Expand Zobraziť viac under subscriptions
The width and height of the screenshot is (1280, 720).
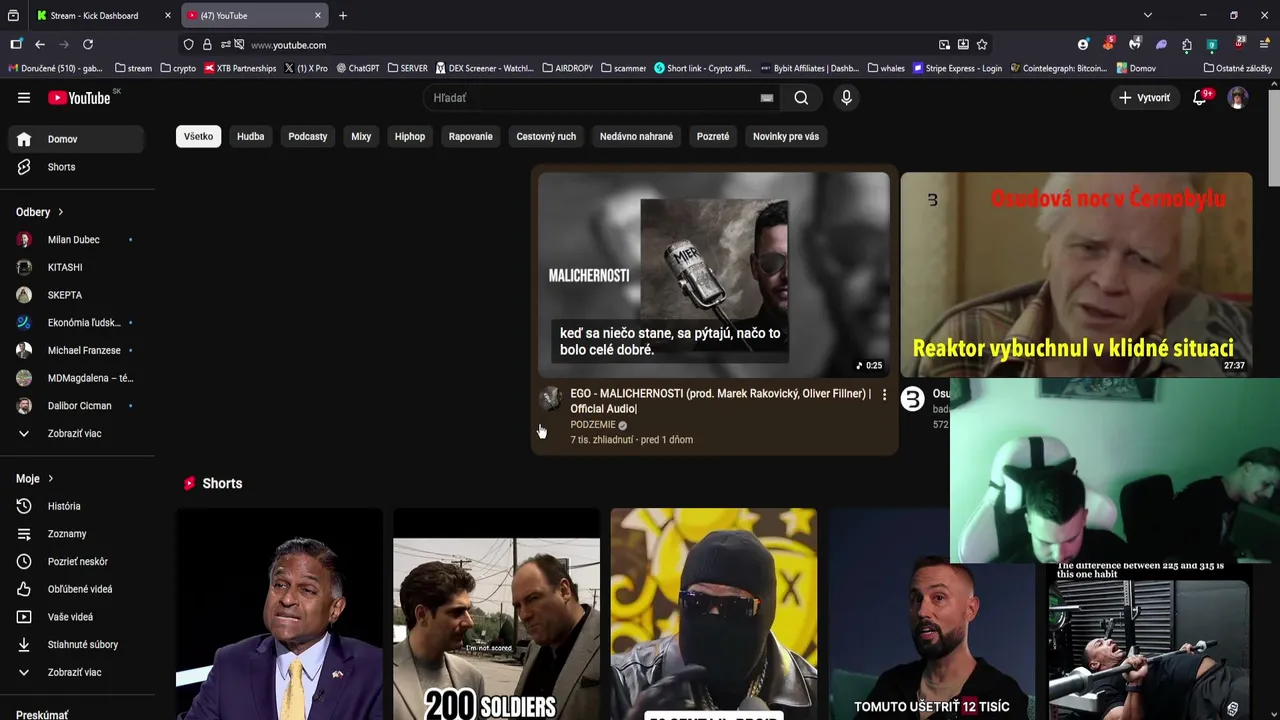tap(76, 433)
